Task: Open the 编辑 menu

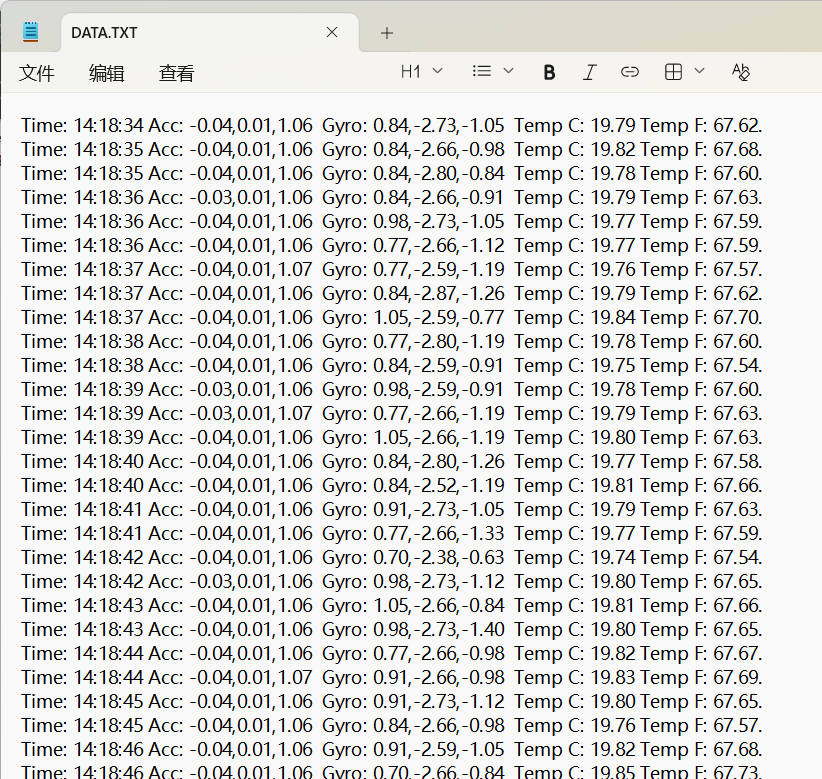Action: tap(106, 72)
